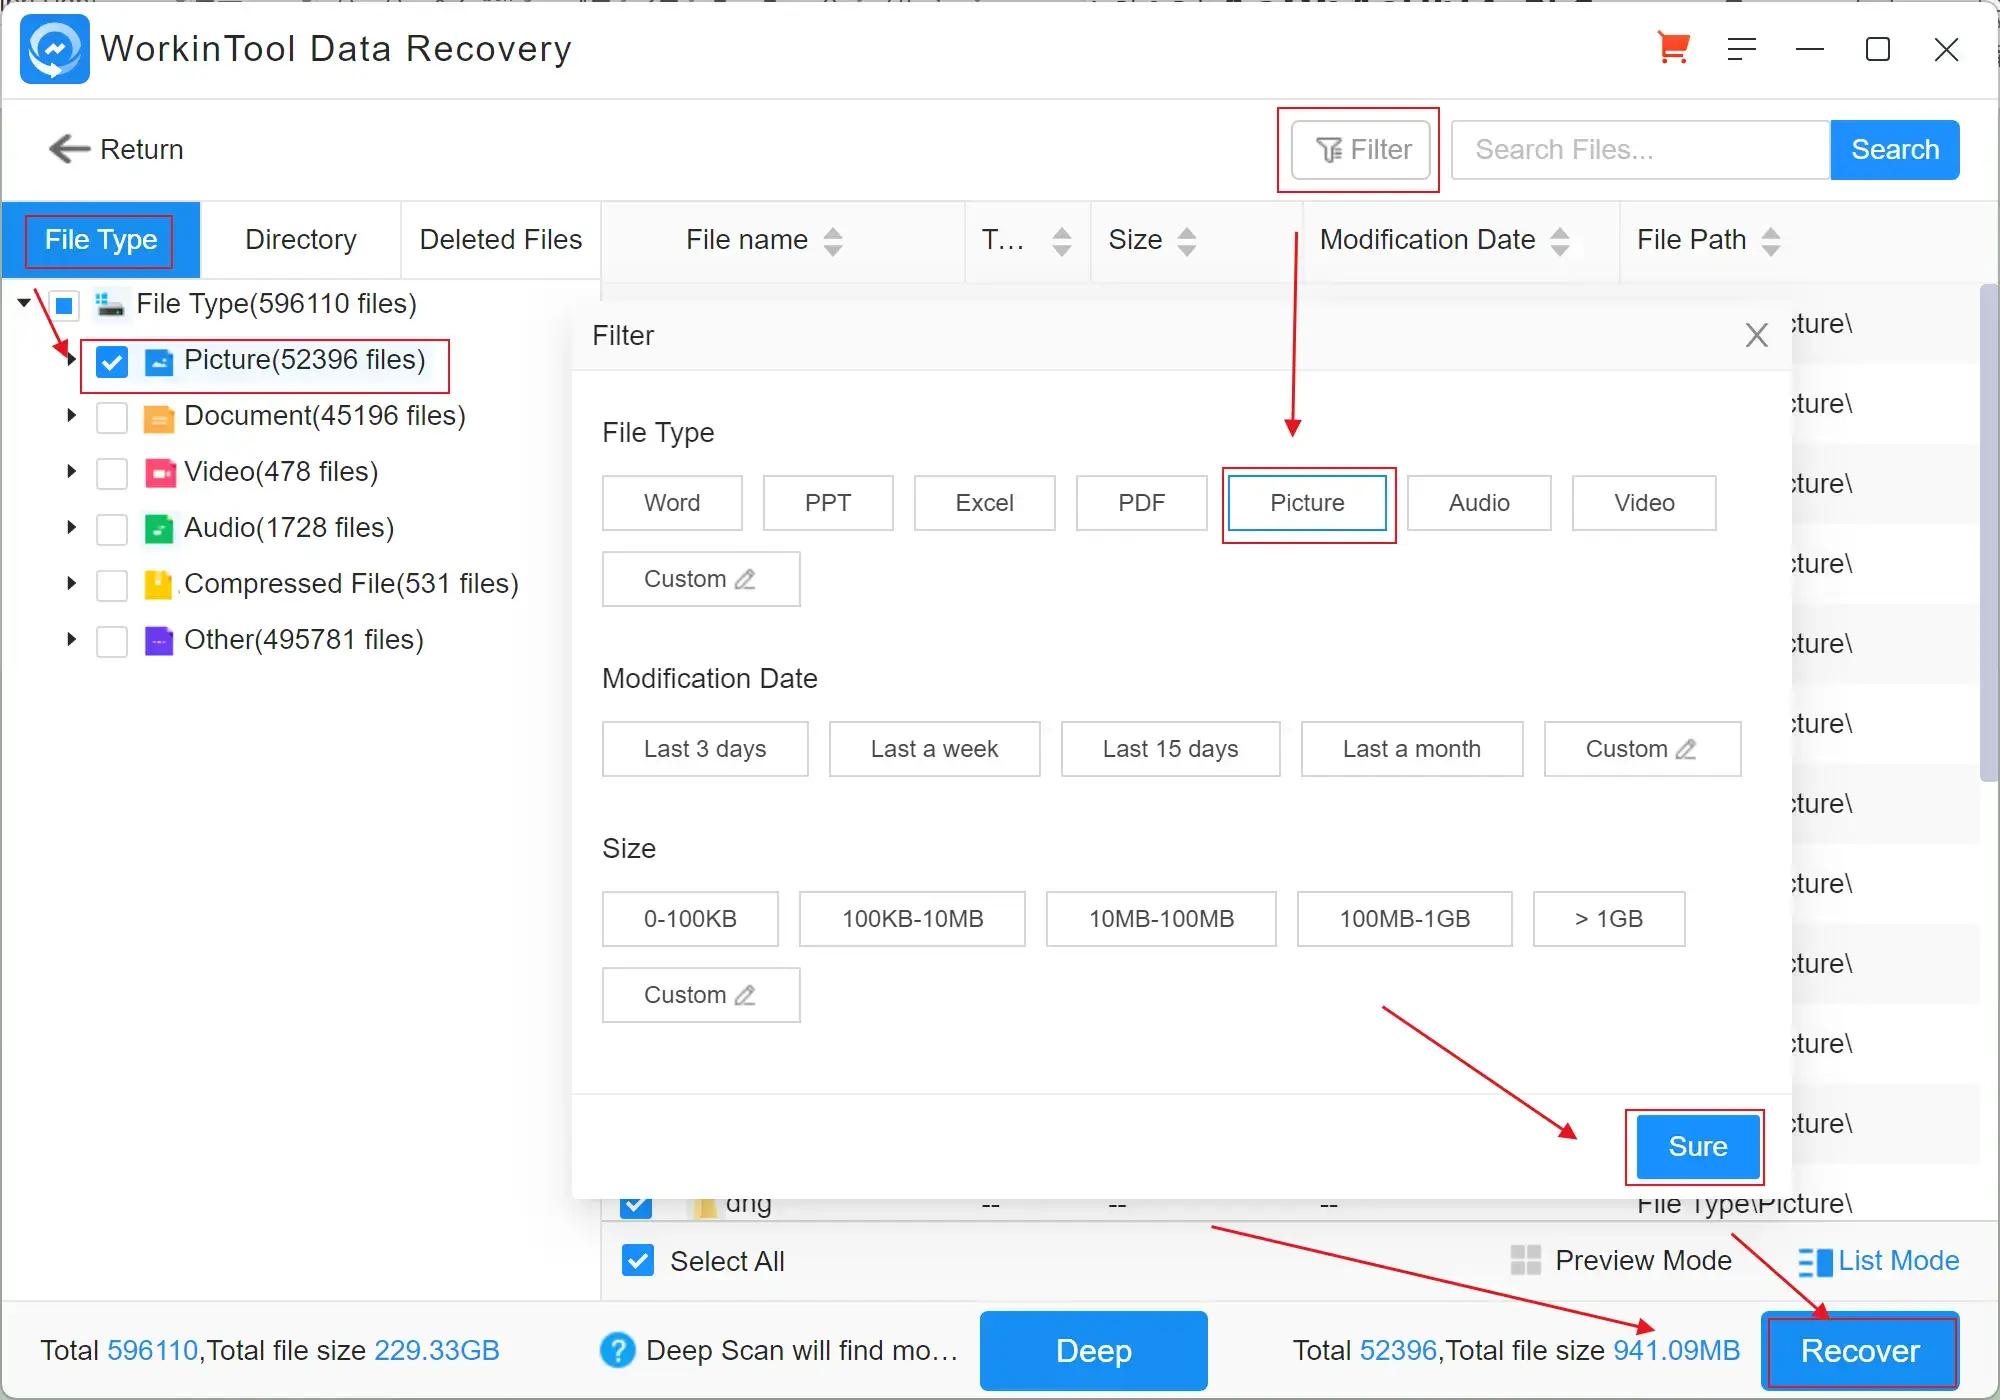
Task: Select 10MB-100MB size filter
Action: pyautogui.click(x=1162, y=919)
